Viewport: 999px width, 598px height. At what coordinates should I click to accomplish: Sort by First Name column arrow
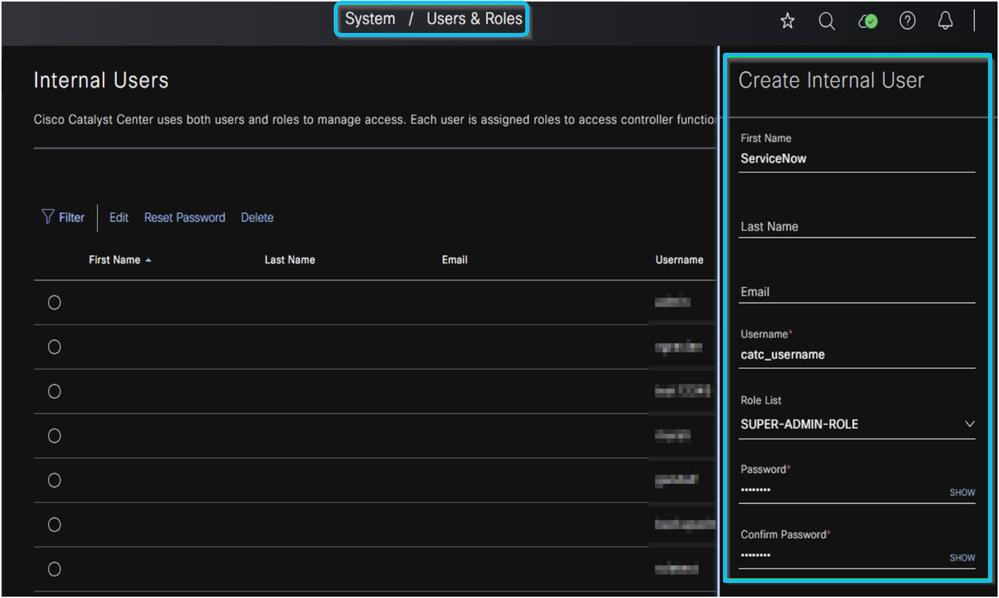(x=148, y=260)
